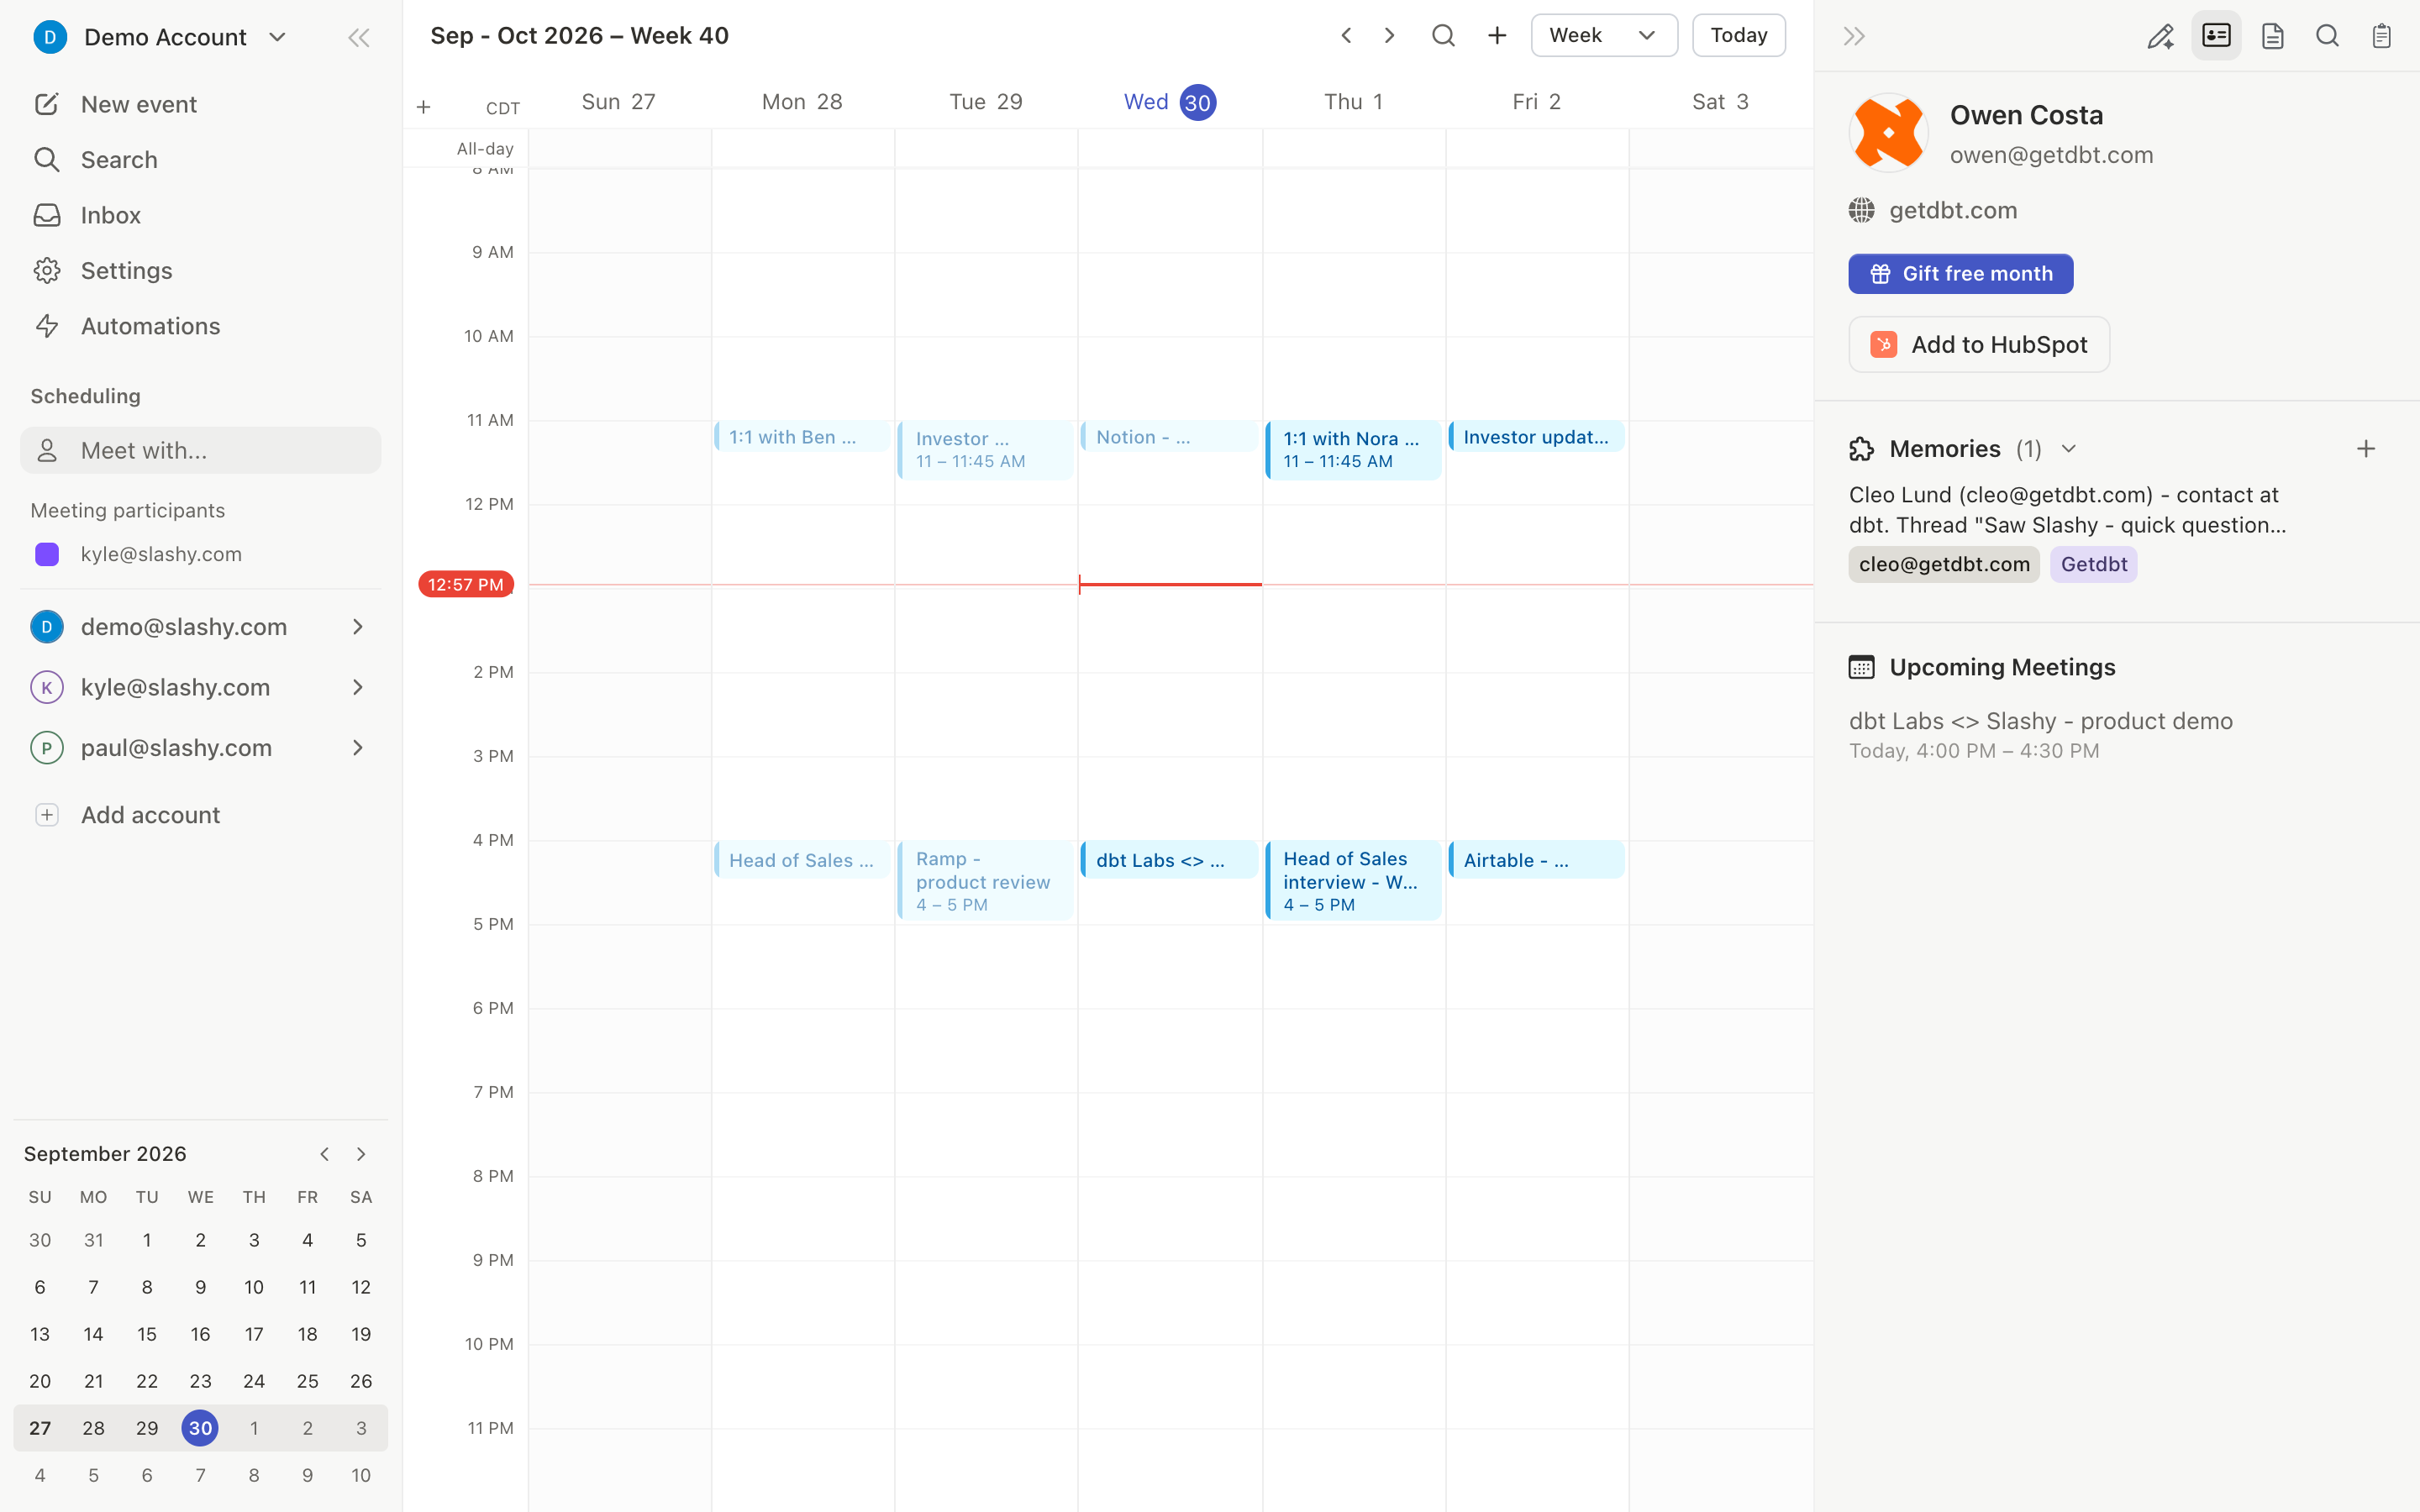Screen dimensions: 2420x1512
Task: Click the AI compose pencil icon
Action: [x=2160, y=37]
